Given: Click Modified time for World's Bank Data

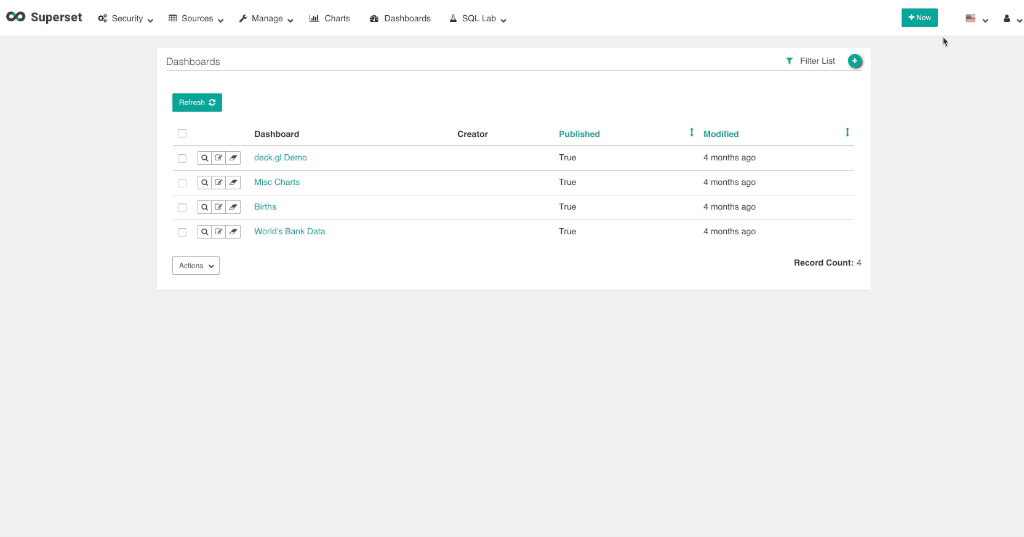Looking at the screenshot, I should coord(729,231).
